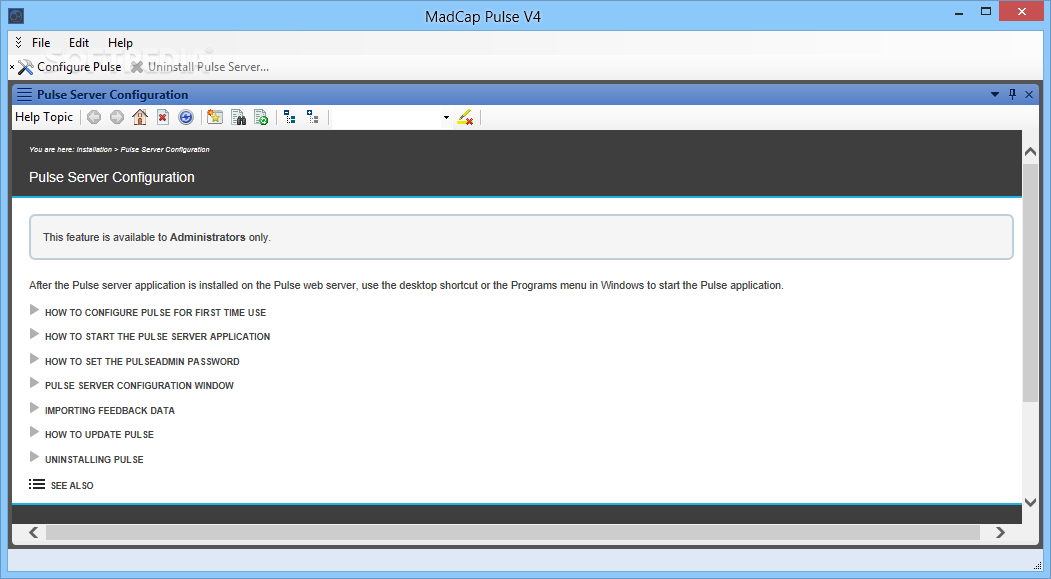Viewport: 1051px width, 579px height.
Task: Refresh the help topic with blue icon
Action: tap(186, 117)
